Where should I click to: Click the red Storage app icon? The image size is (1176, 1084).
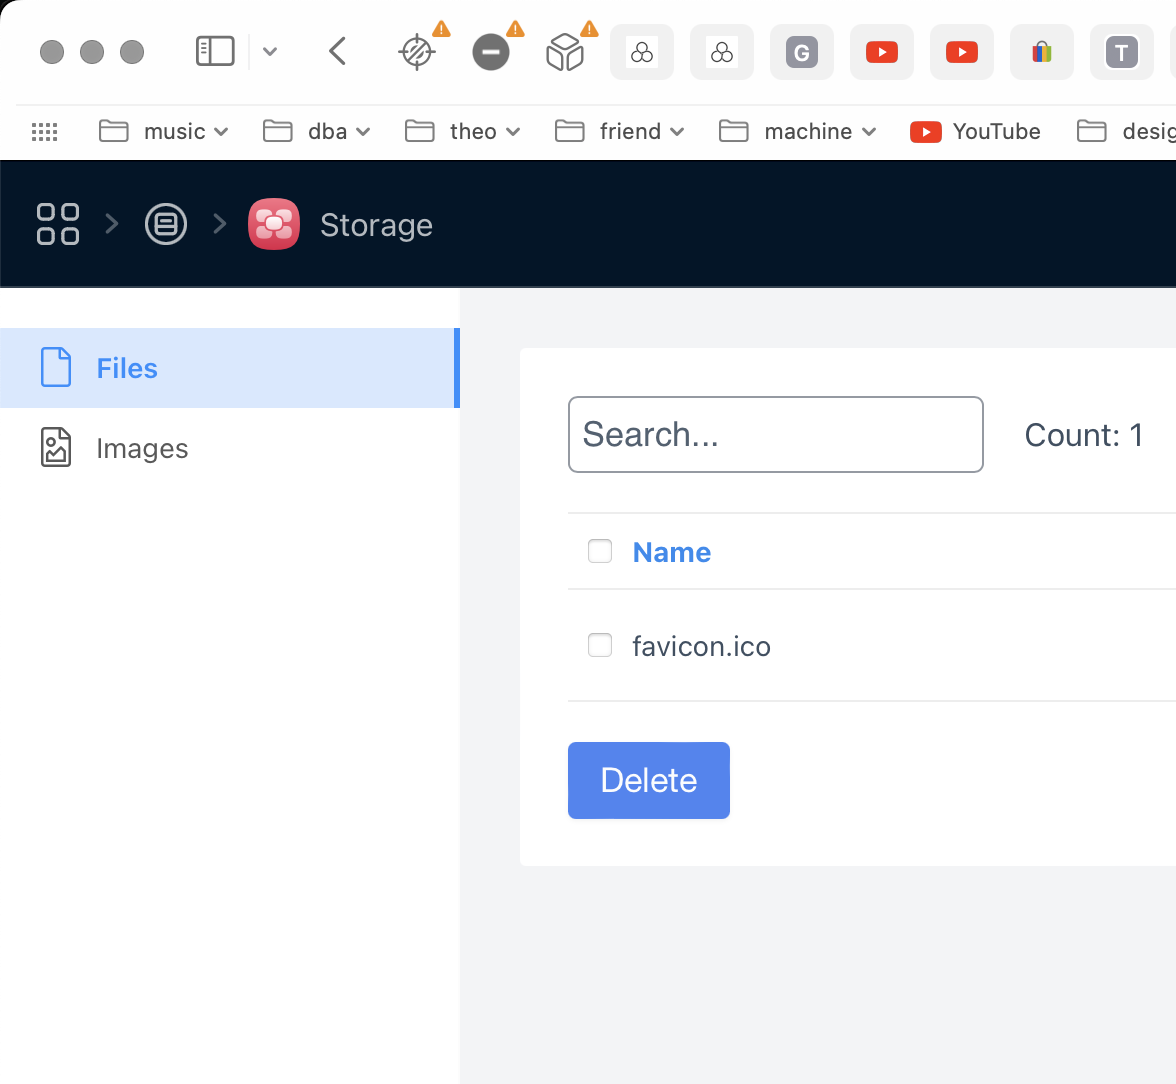click(274, 224)
